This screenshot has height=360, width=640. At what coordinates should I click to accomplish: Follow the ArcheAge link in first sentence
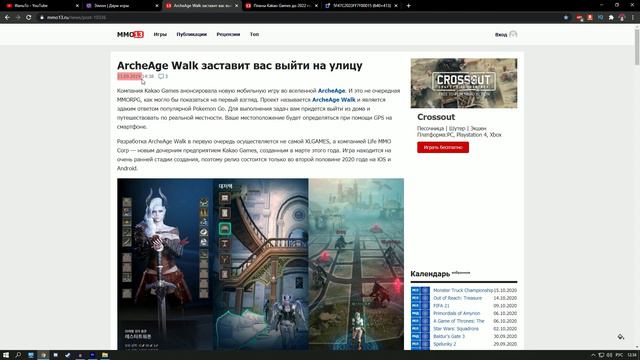point(331,91)
